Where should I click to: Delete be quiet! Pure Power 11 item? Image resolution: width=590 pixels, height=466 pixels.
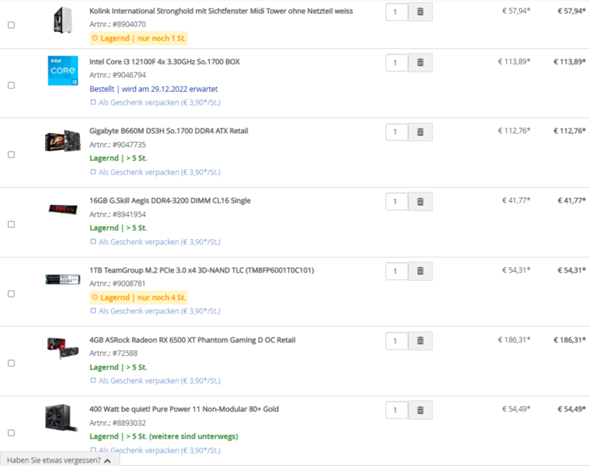[420, 410]
